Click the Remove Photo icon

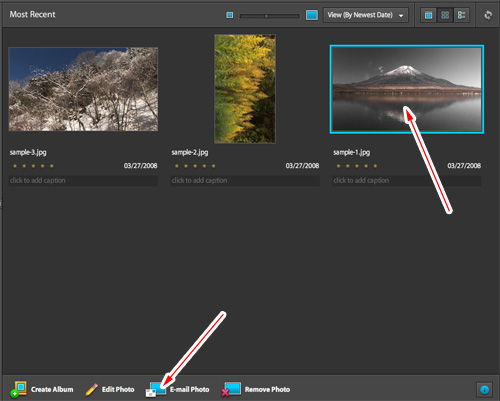tap(231, 389)
